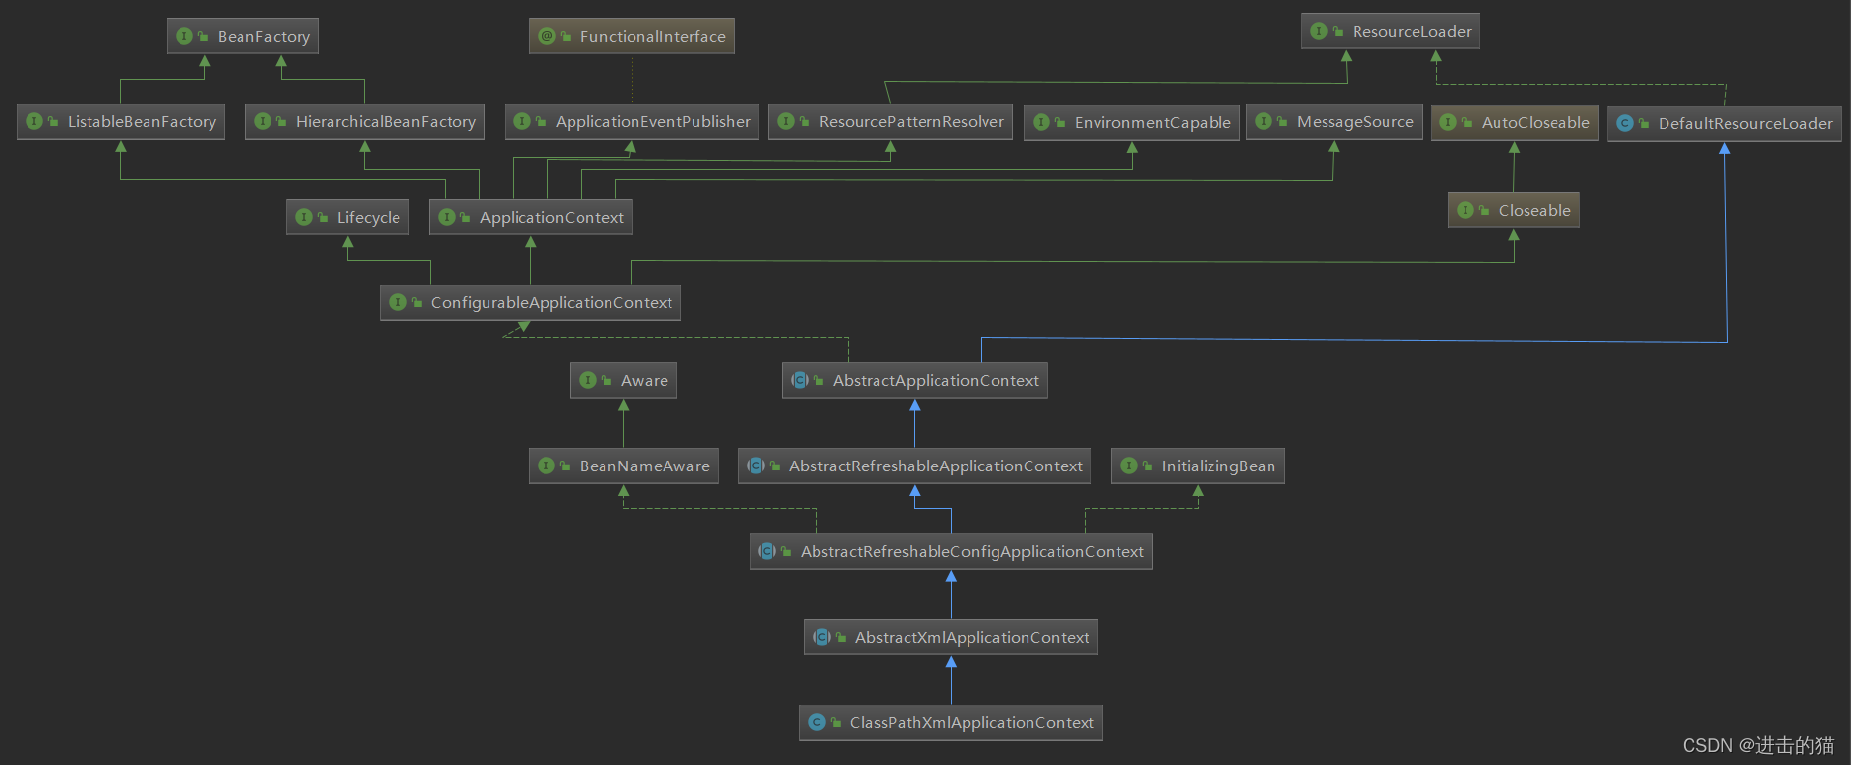Screen dimensions: 1851x765
Task: Select the ApplicationContext node
Action: tap(531, 217)
